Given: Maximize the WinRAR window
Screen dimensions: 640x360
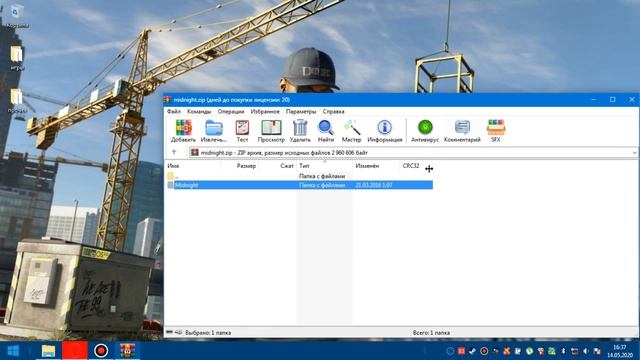Looking at the screenshot, I should pos(613,100).
